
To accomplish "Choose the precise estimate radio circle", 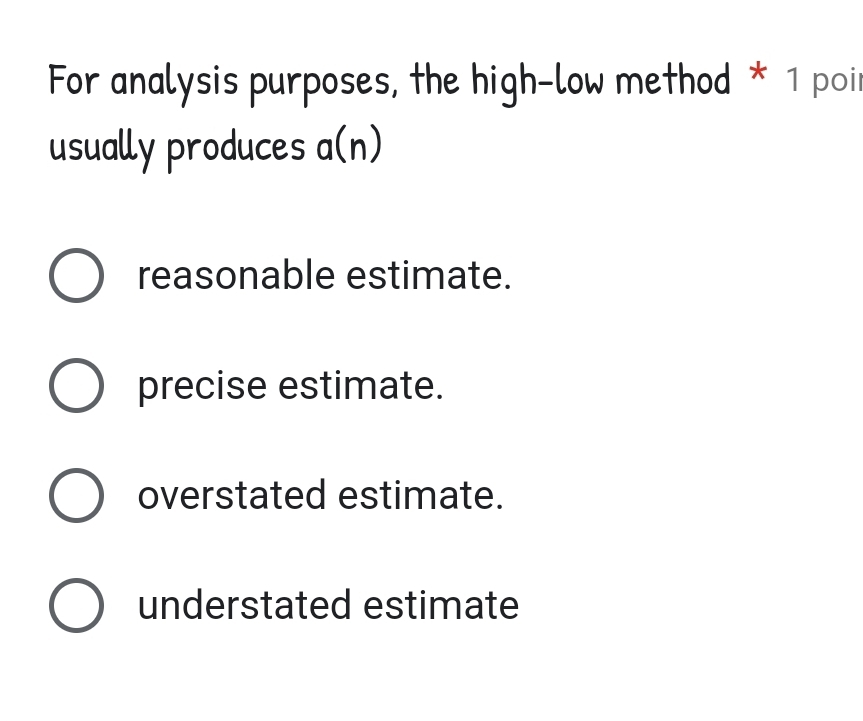I will (x=76, y=386).
